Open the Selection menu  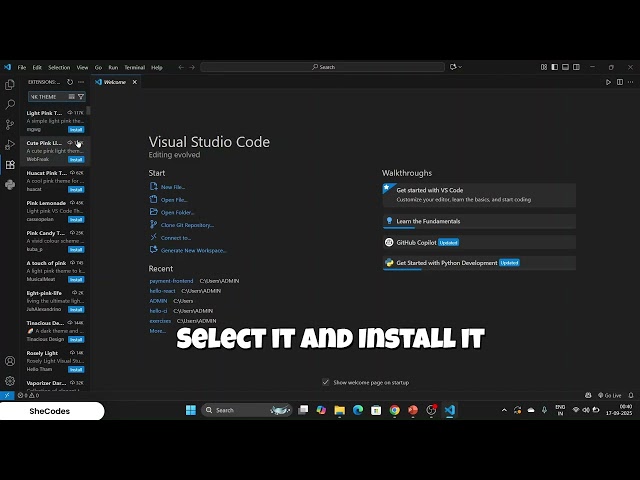[x=59, y=67]
